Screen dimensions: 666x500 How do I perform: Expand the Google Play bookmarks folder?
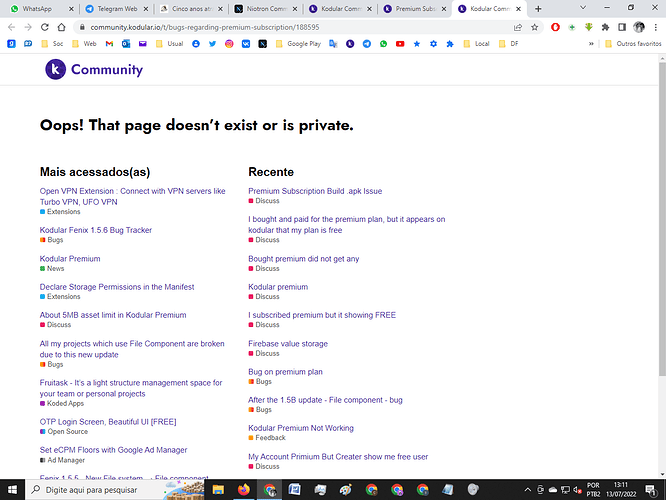pyautogui.click(x=297, y=44)
